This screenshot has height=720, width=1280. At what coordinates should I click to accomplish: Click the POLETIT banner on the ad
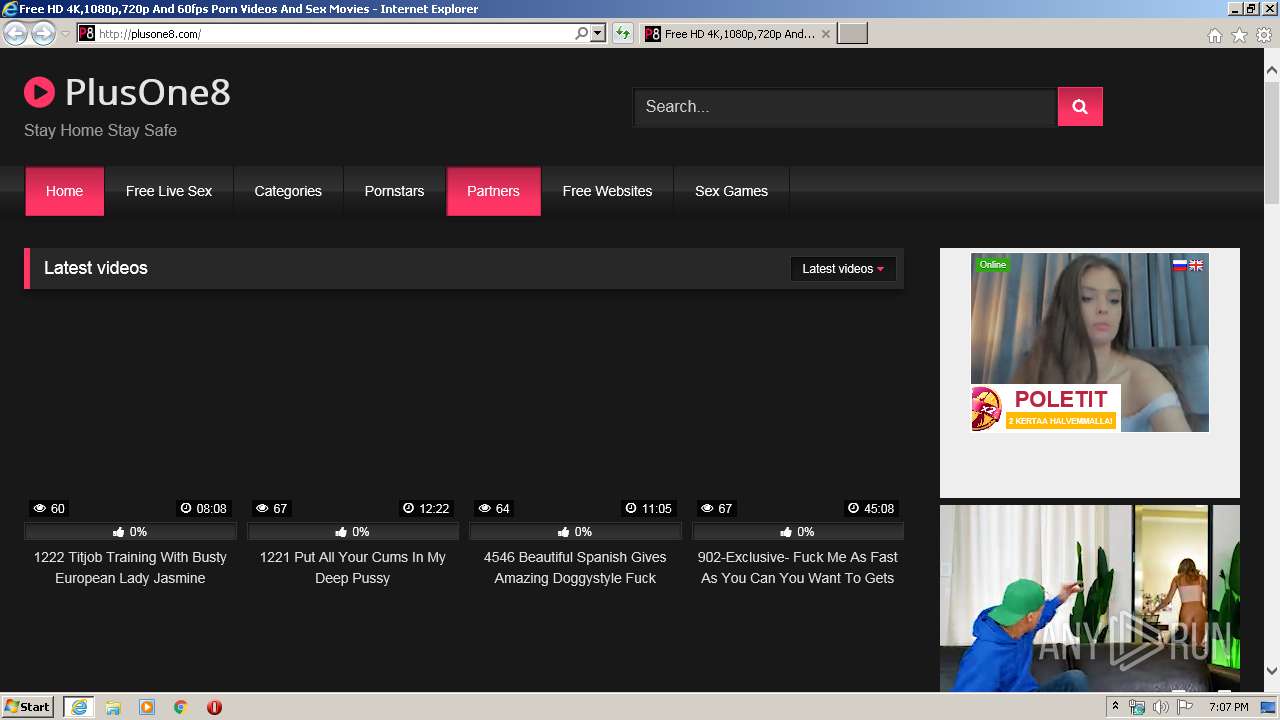(x=1046, y=408)
